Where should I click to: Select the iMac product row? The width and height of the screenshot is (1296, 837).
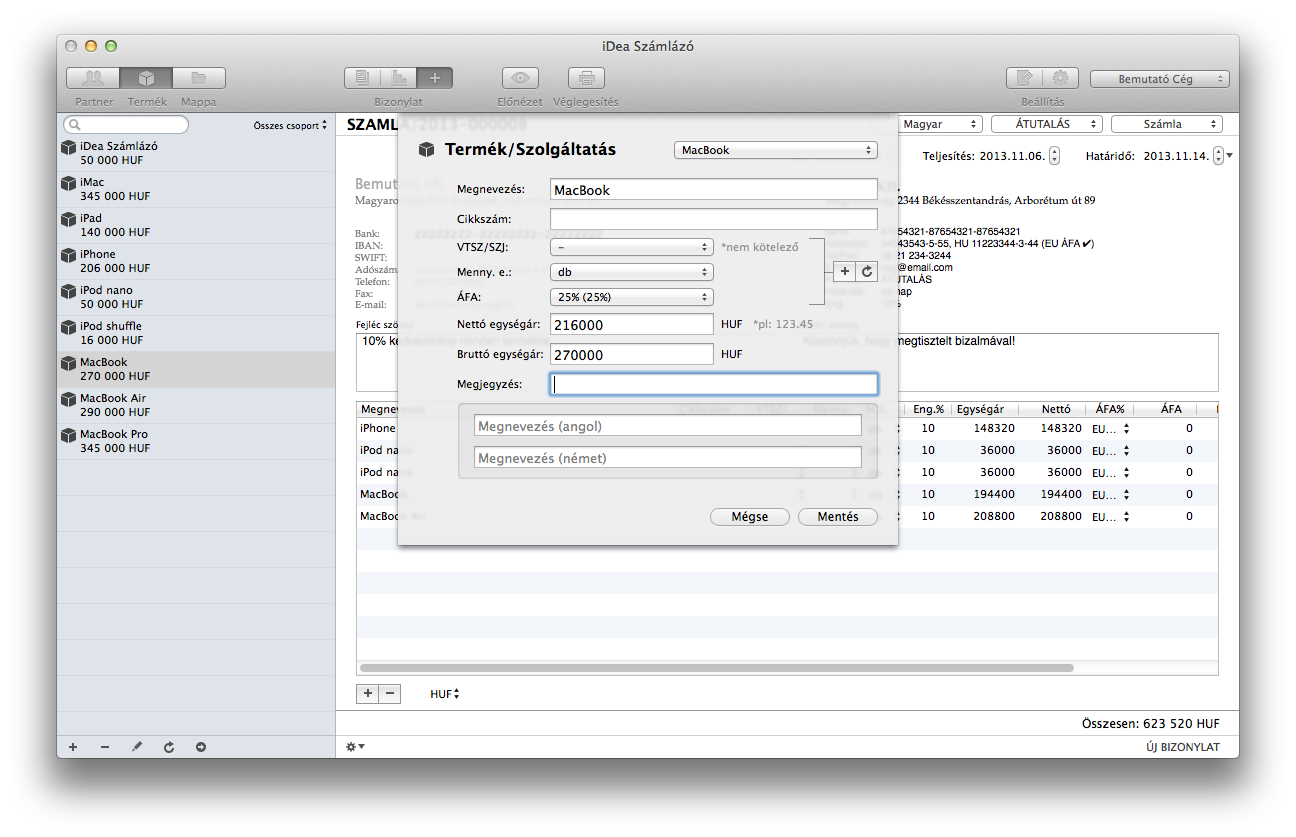196,189
